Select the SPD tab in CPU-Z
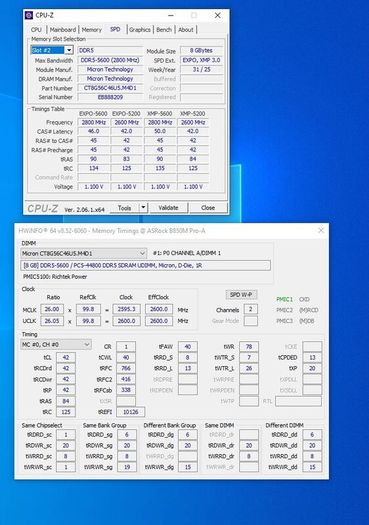The height and width of the screenshot is (525, 369). pos(115,29)
